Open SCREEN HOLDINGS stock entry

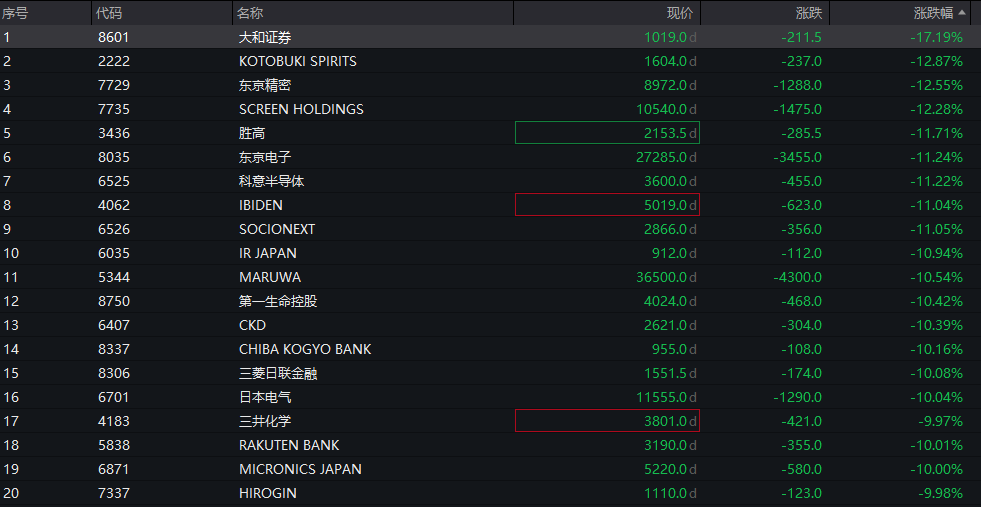(x=301, y=109)
